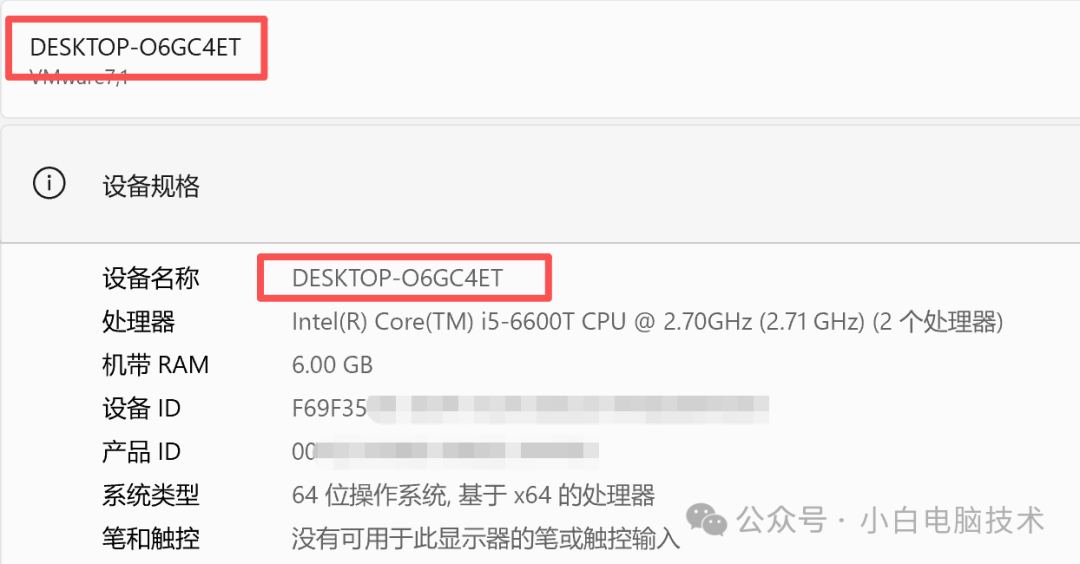Click the info icon beside 设备规格
This screenshot has height=564, width=1080.
click(49, 184)
